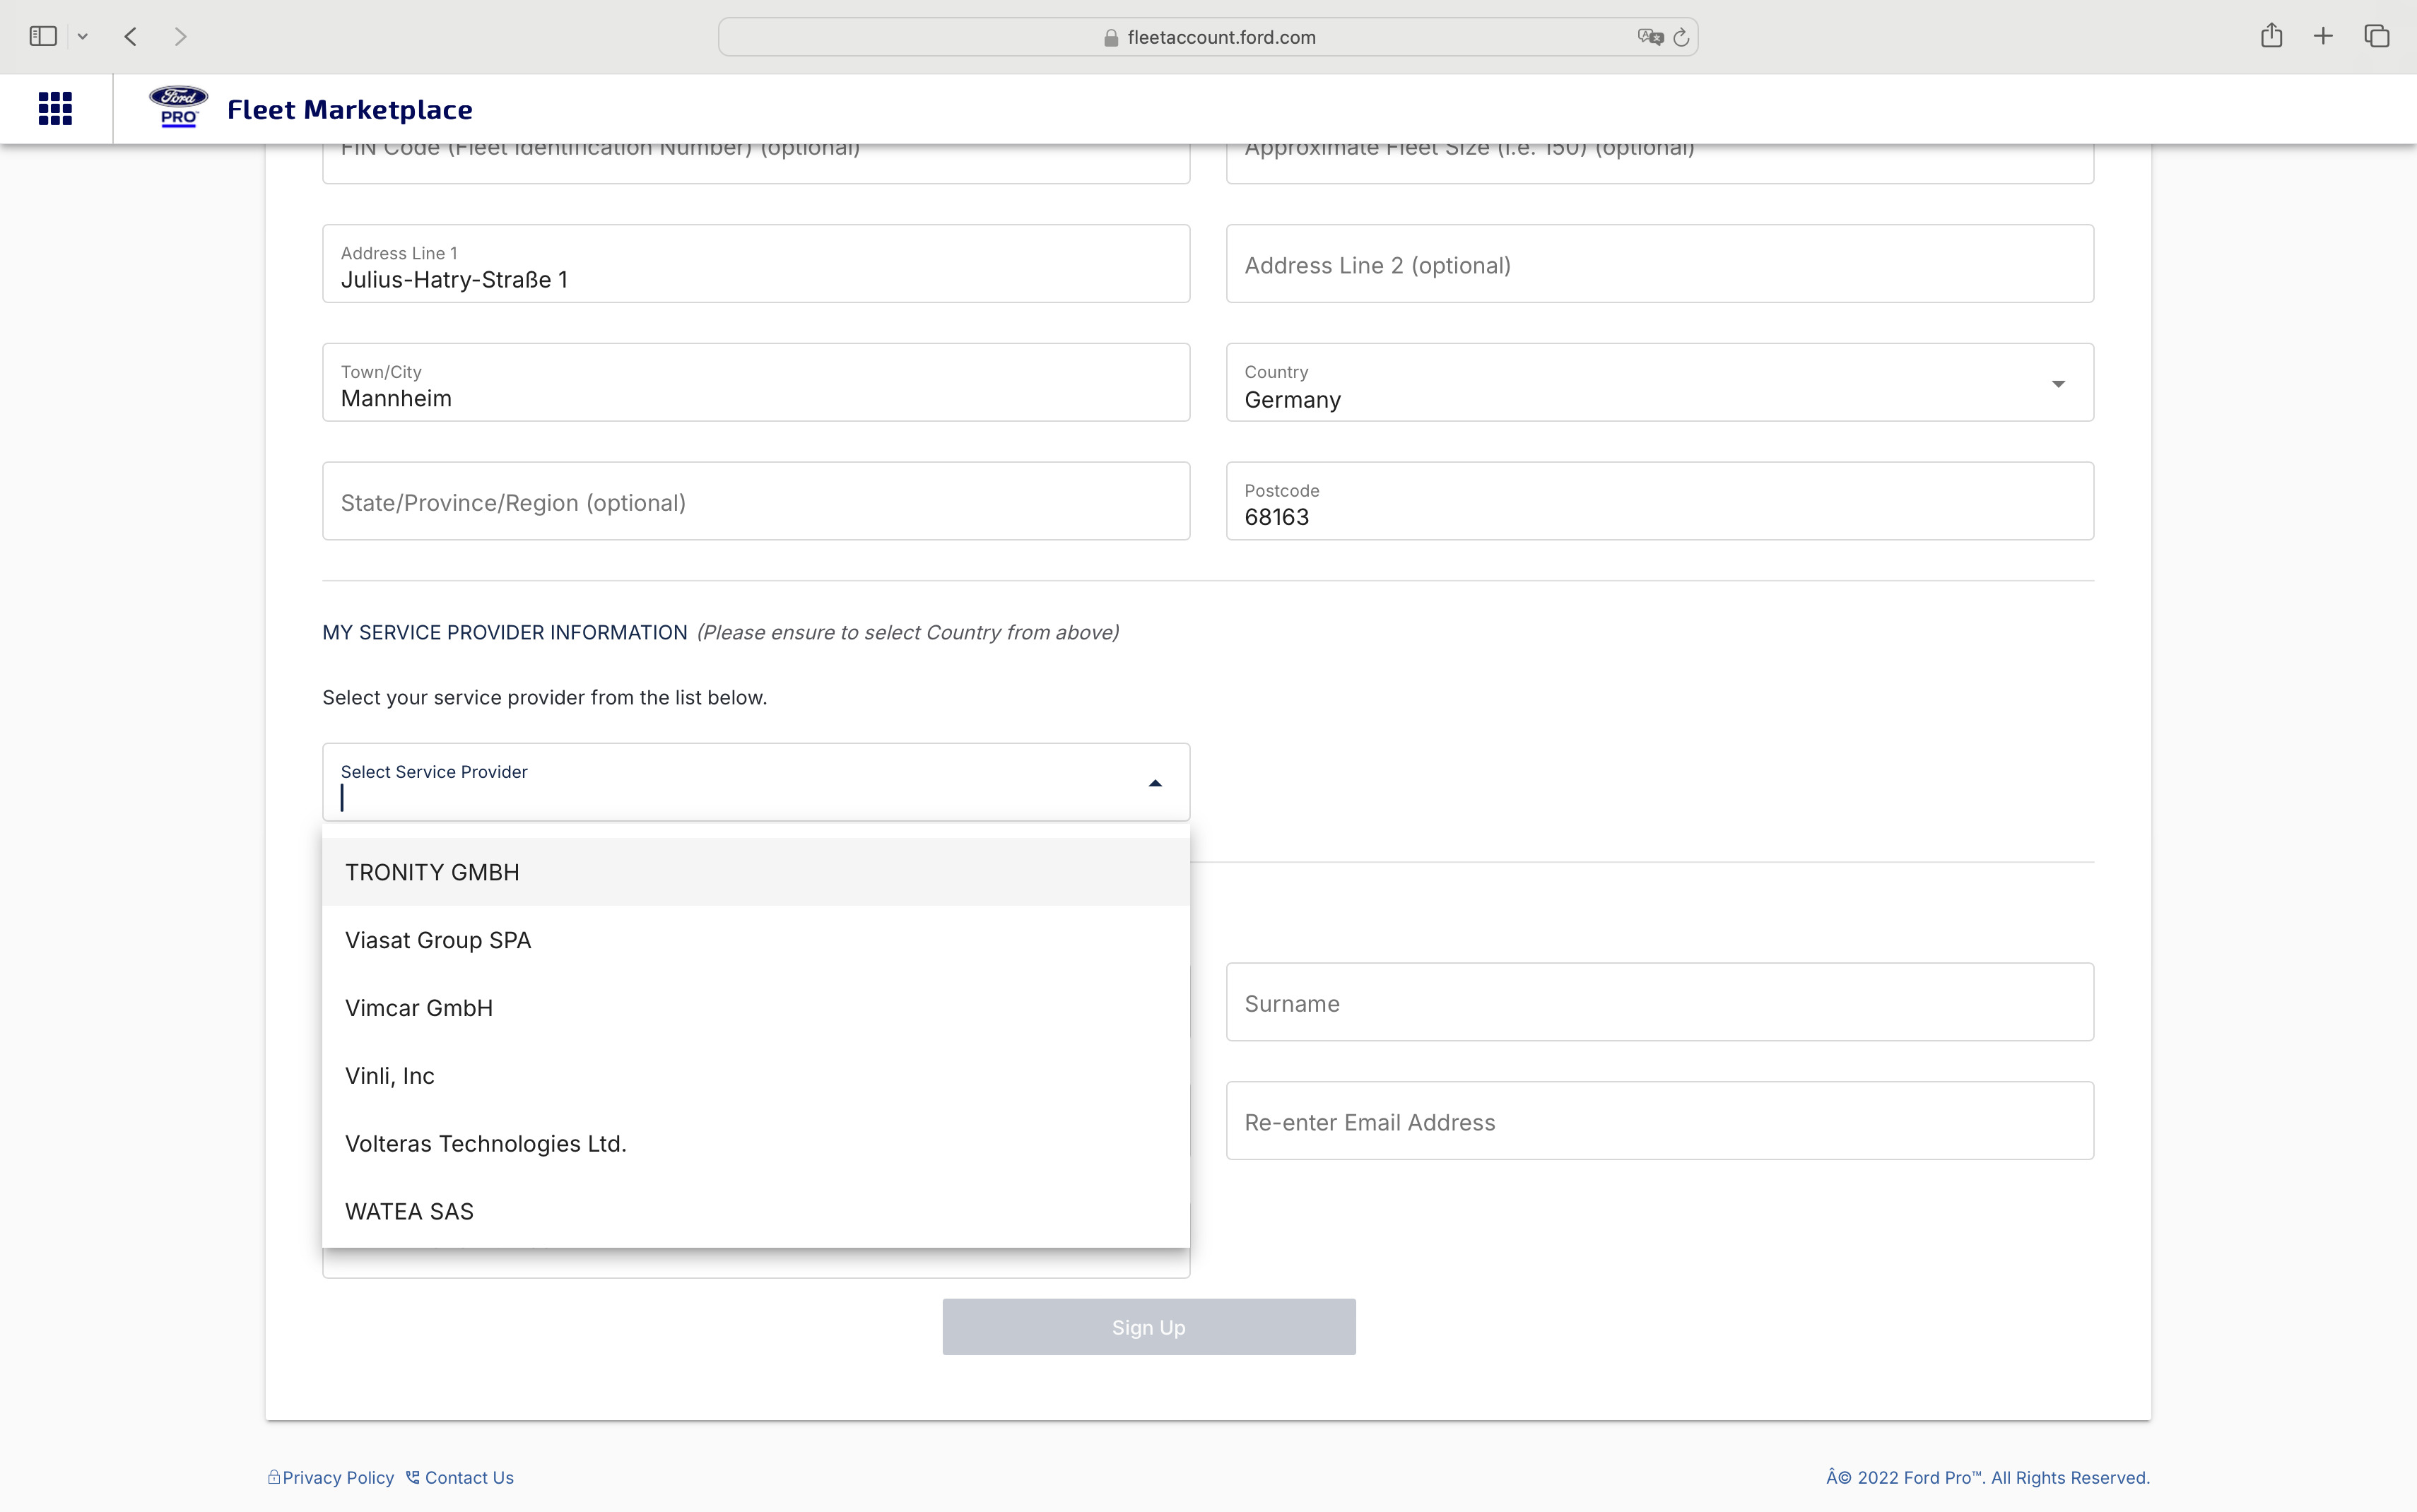Reload the page using refresh icon

pos(1682,37)
